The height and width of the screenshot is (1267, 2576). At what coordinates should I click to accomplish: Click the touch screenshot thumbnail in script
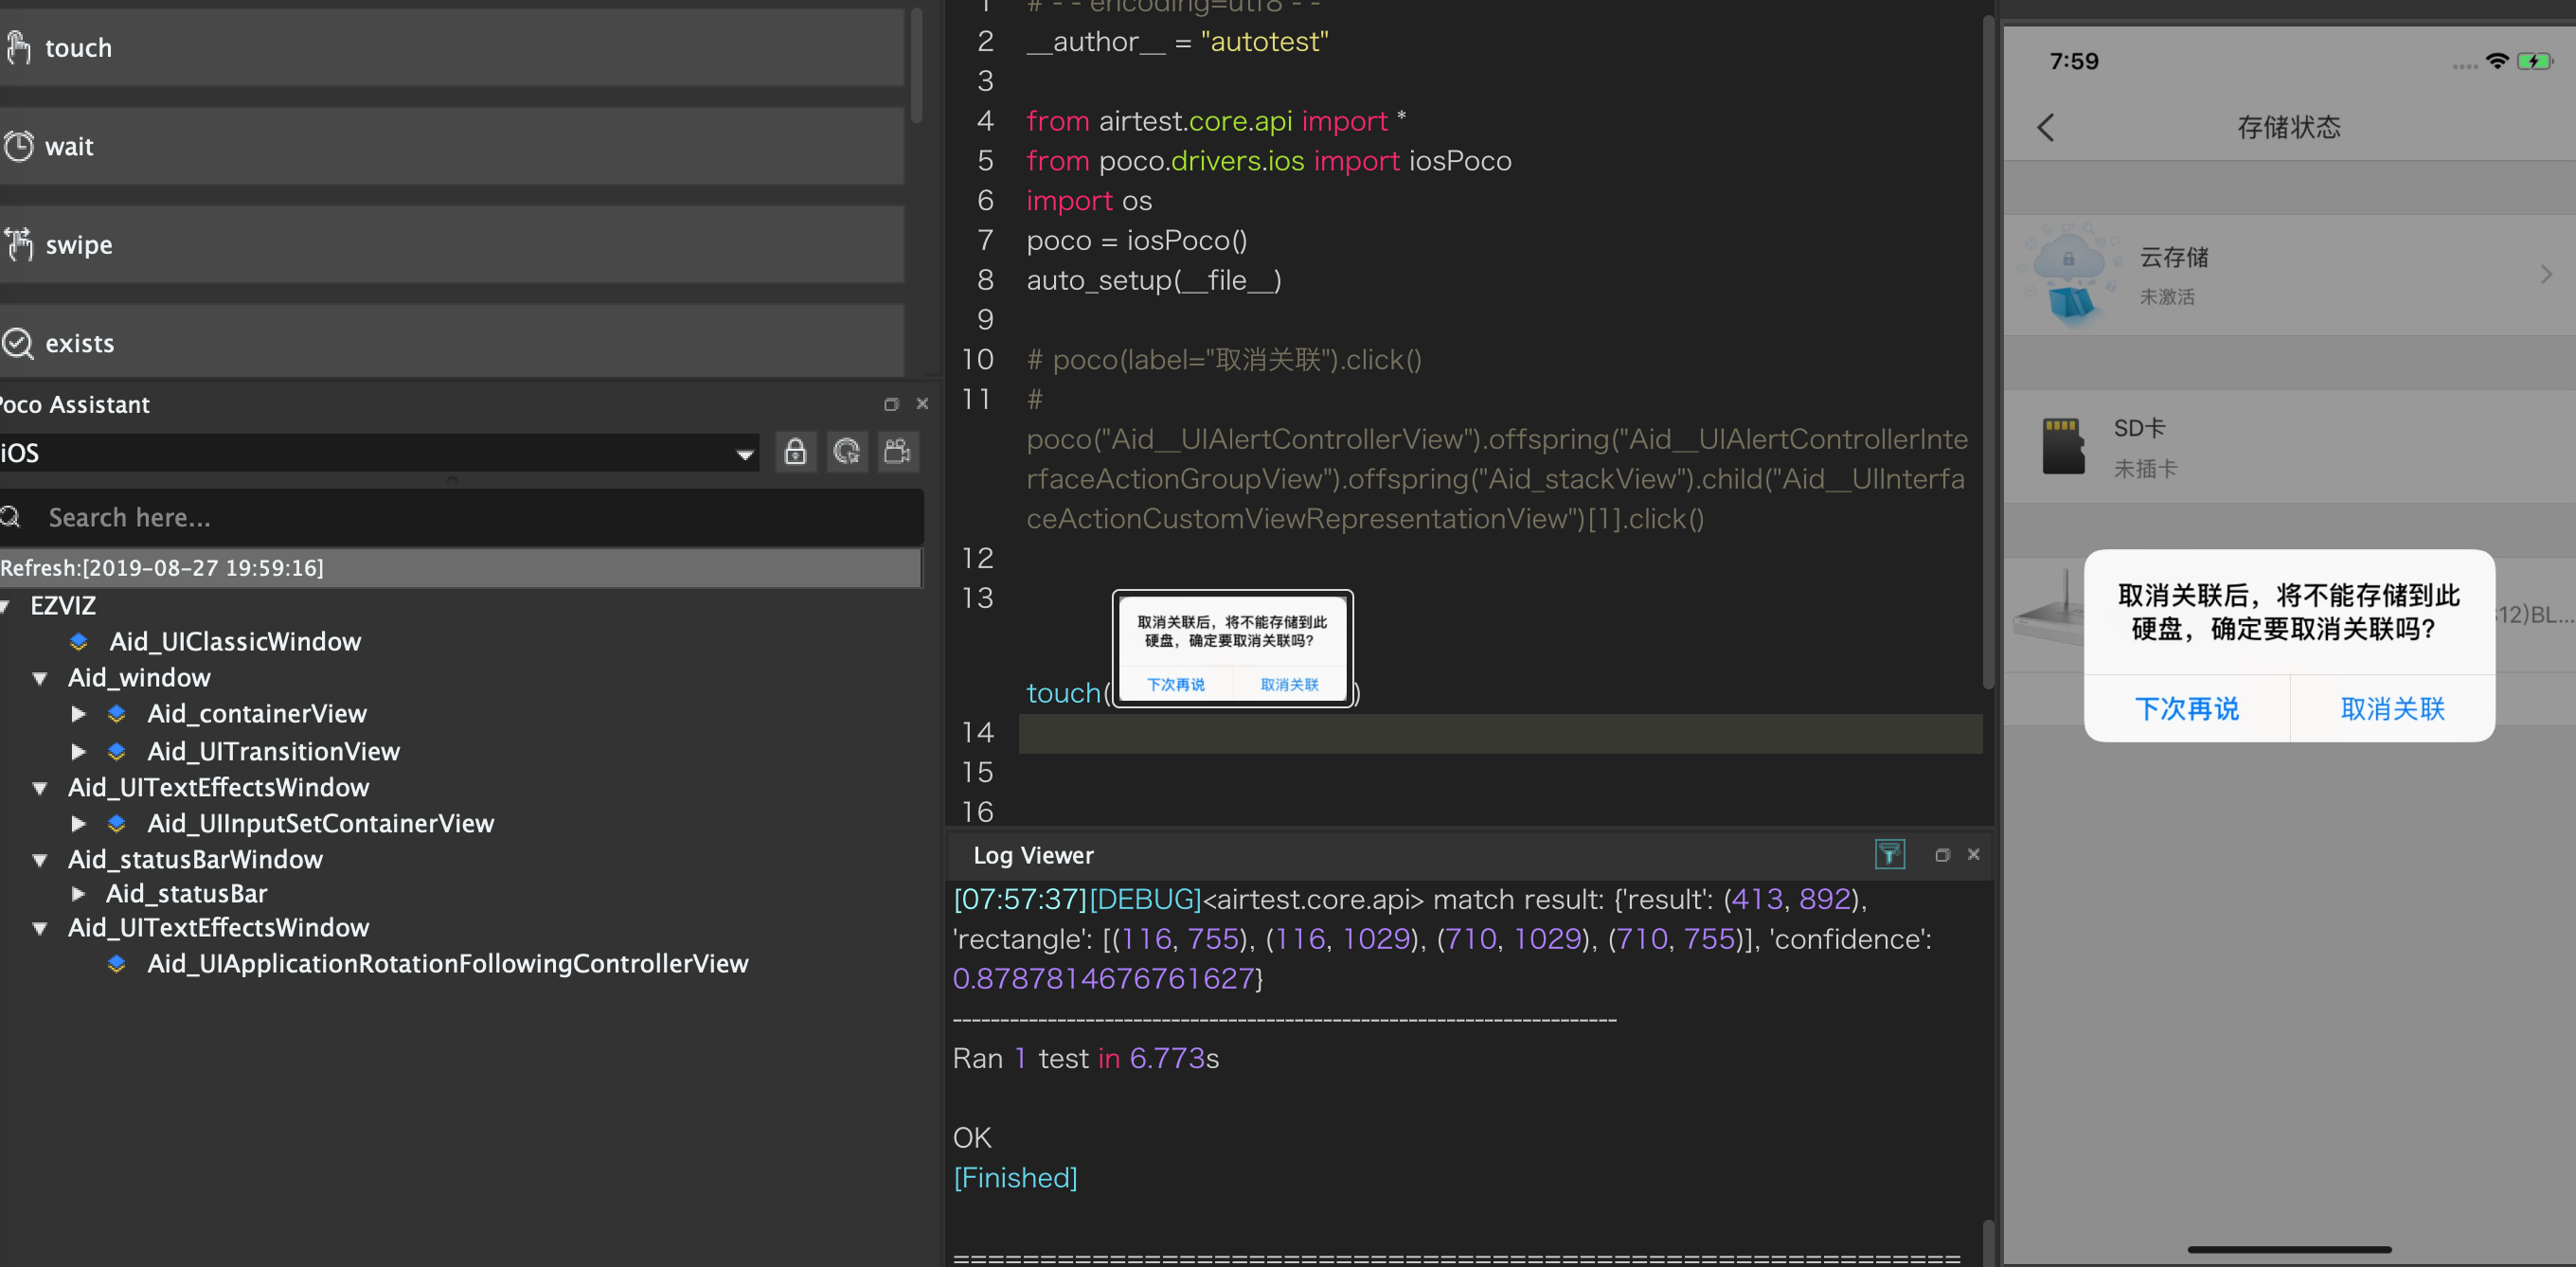[x=1232, y=649]
